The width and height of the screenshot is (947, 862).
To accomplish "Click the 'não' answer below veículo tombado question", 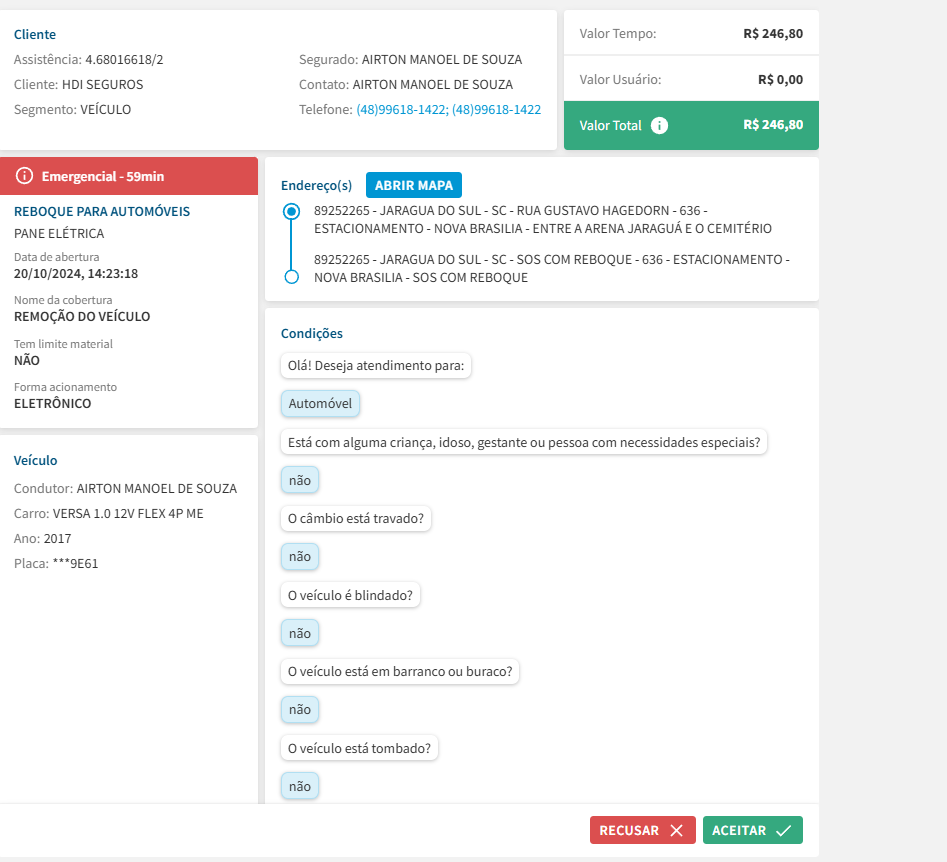I will tap(299, 787).
